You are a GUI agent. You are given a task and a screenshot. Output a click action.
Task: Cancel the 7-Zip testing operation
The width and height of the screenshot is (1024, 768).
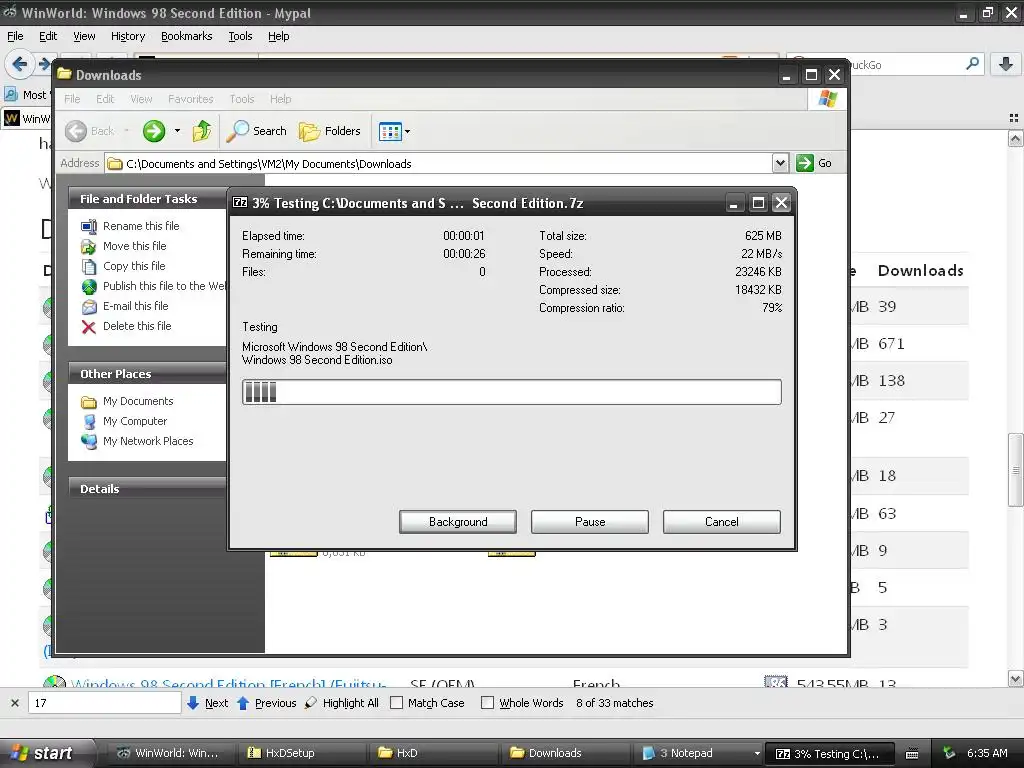click(722, 522)
